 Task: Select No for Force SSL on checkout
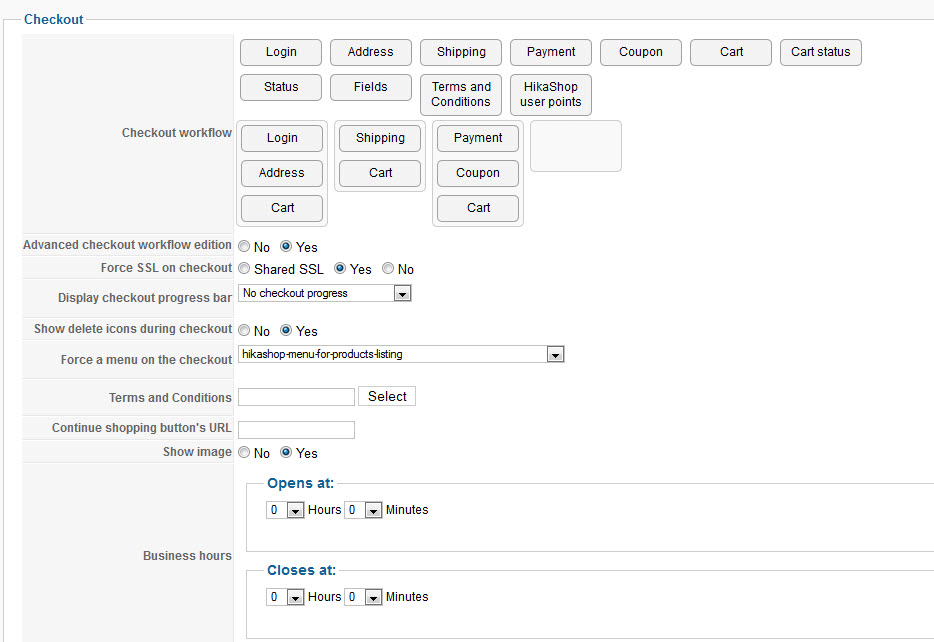coord(388,269)
